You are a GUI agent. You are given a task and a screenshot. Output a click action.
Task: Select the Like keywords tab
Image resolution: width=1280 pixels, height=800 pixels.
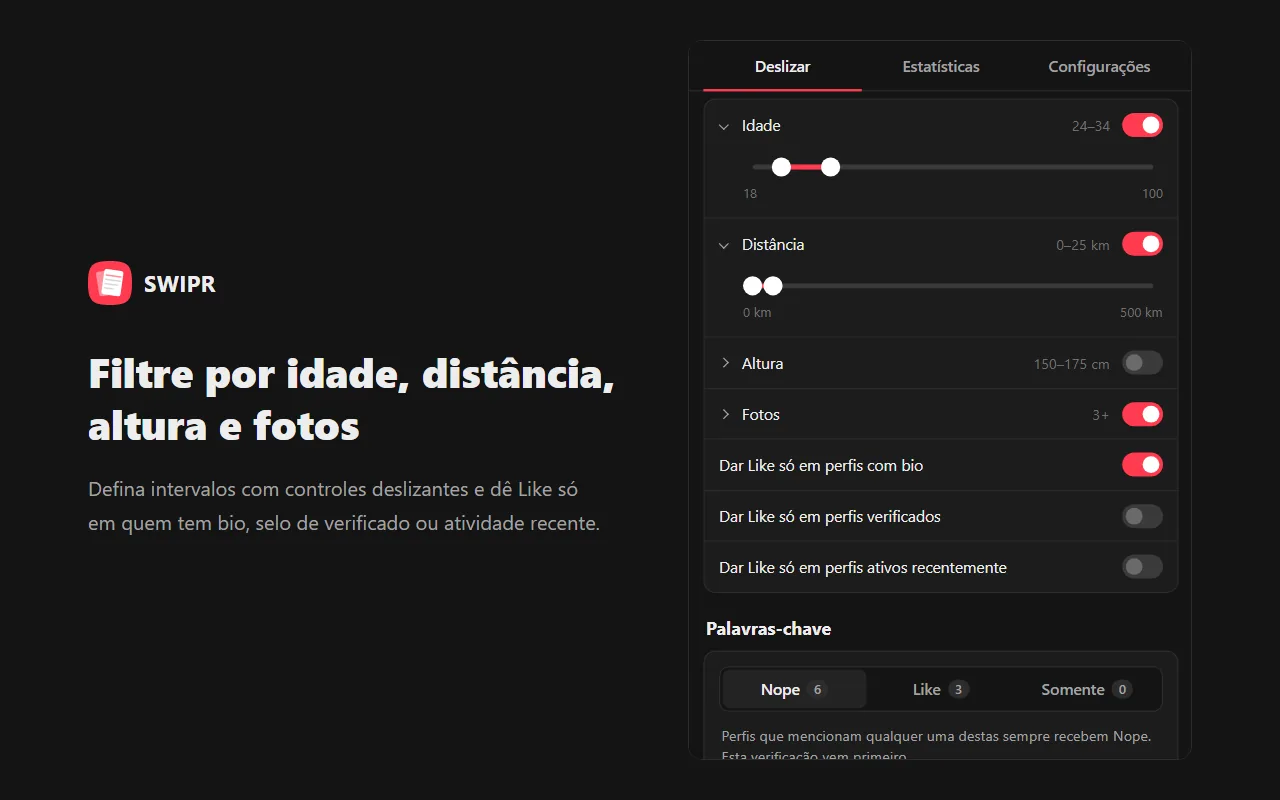941,689
